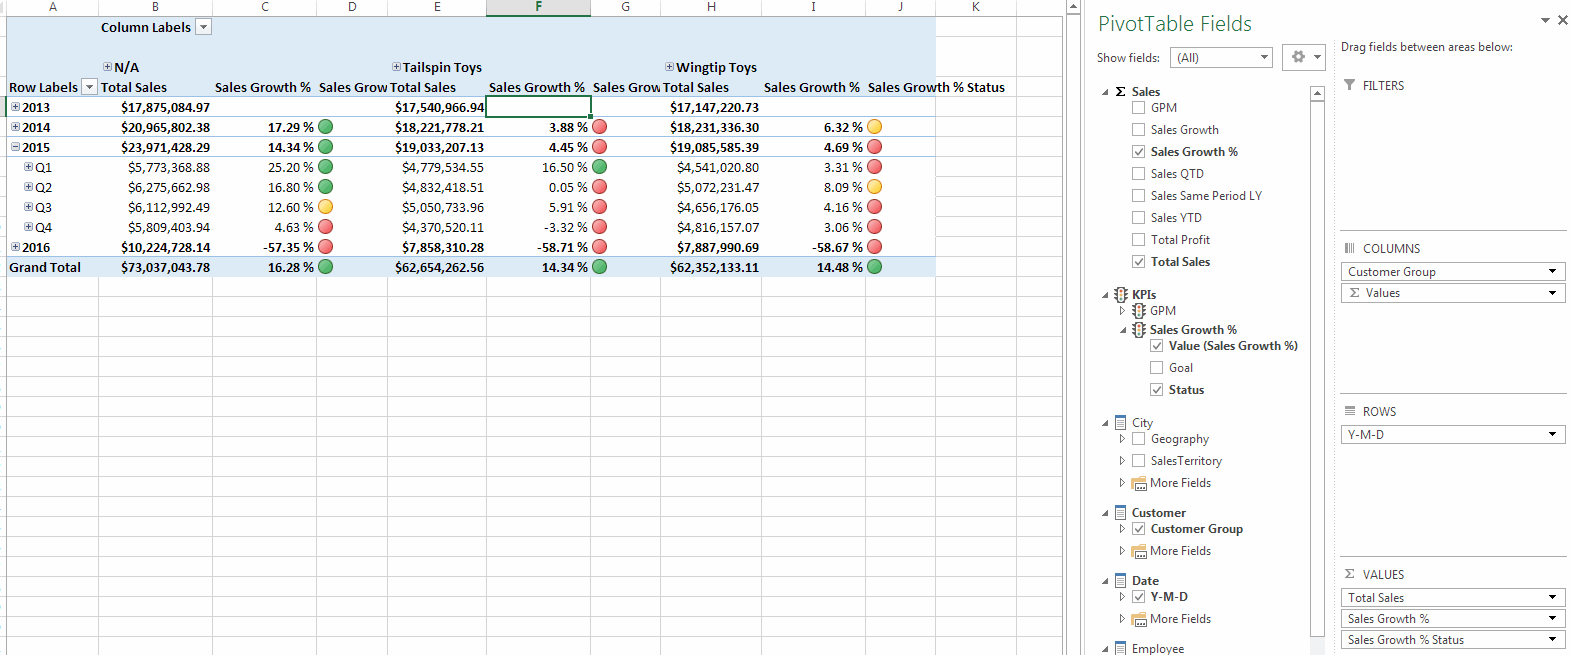
Task: Uncheck the Total Sales checkbox
Action: point(1138,261)
